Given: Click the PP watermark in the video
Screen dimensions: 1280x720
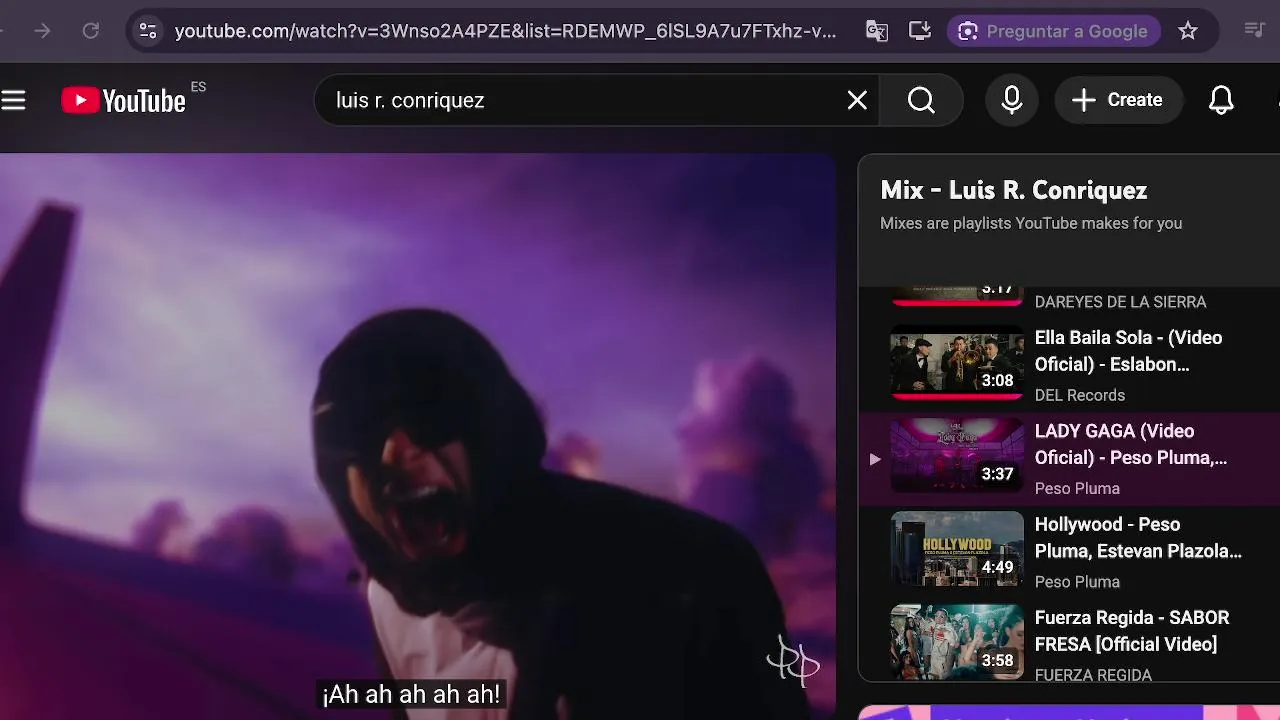Looking at the screenshot, I should point(794,661).
